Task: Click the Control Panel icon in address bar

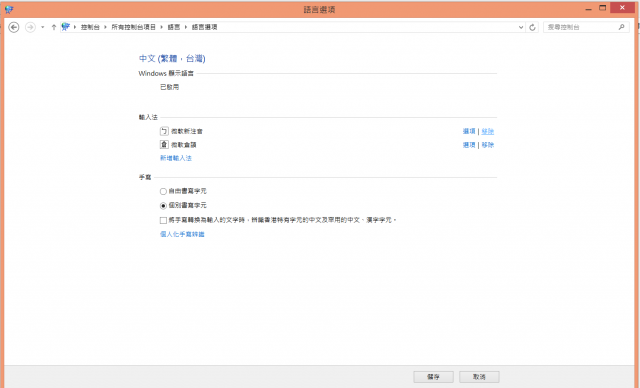Action: (65, 27)
